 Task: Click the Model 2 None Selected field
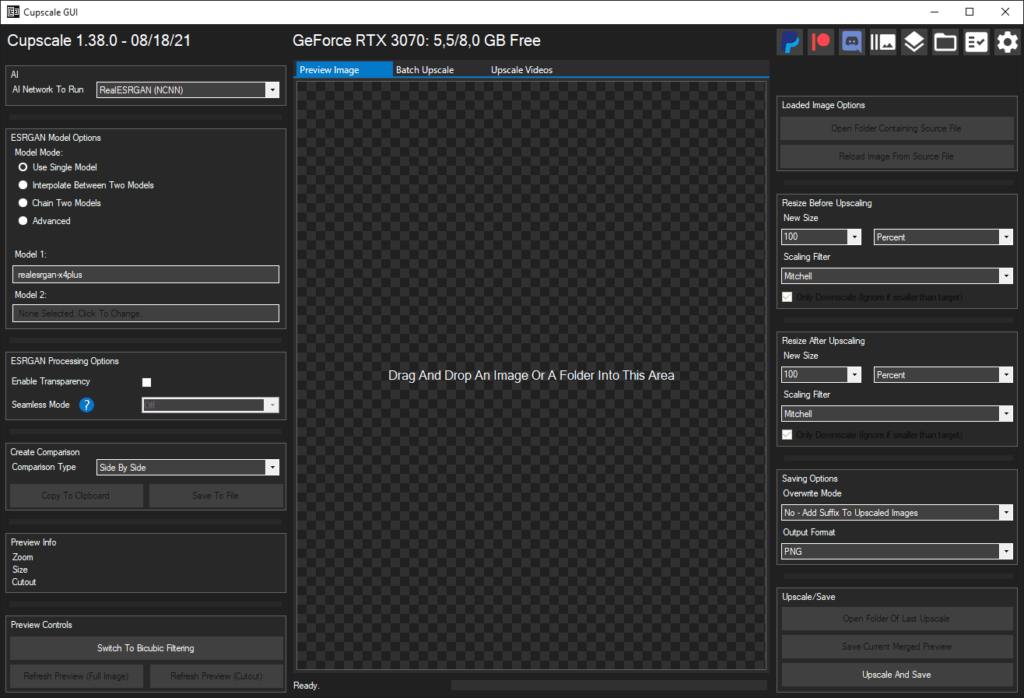pyautogui.click(x=146, y=313)
